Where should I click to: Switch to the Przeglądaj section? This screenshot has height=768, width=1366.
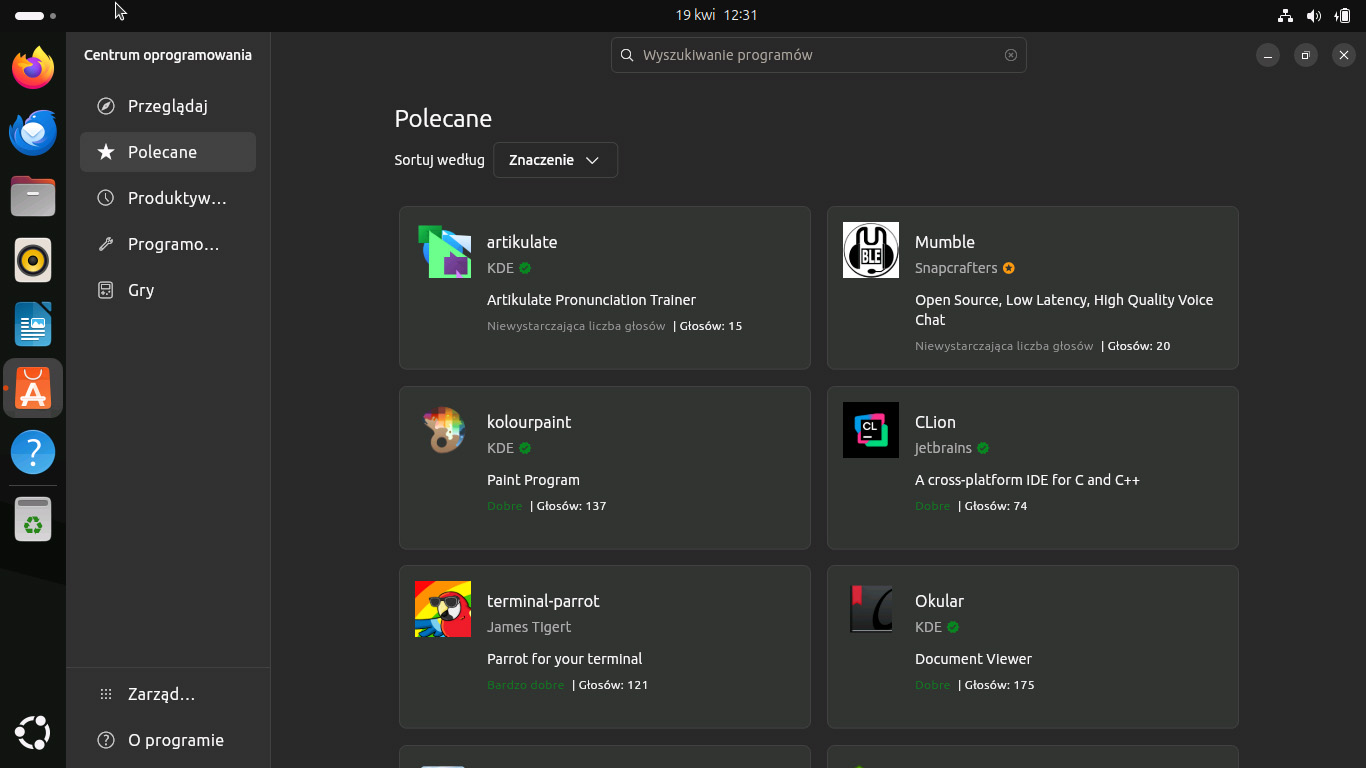pos(168,106)
